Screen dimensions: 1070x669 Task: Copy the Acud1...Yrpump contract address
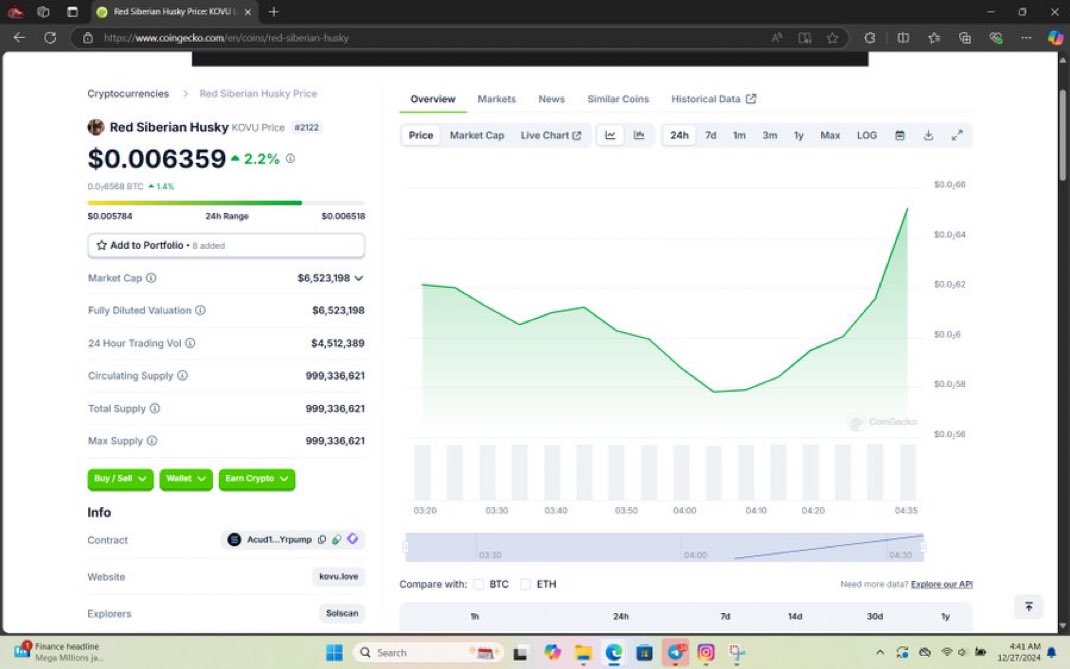pyautogui.click(x=322, y=539)
